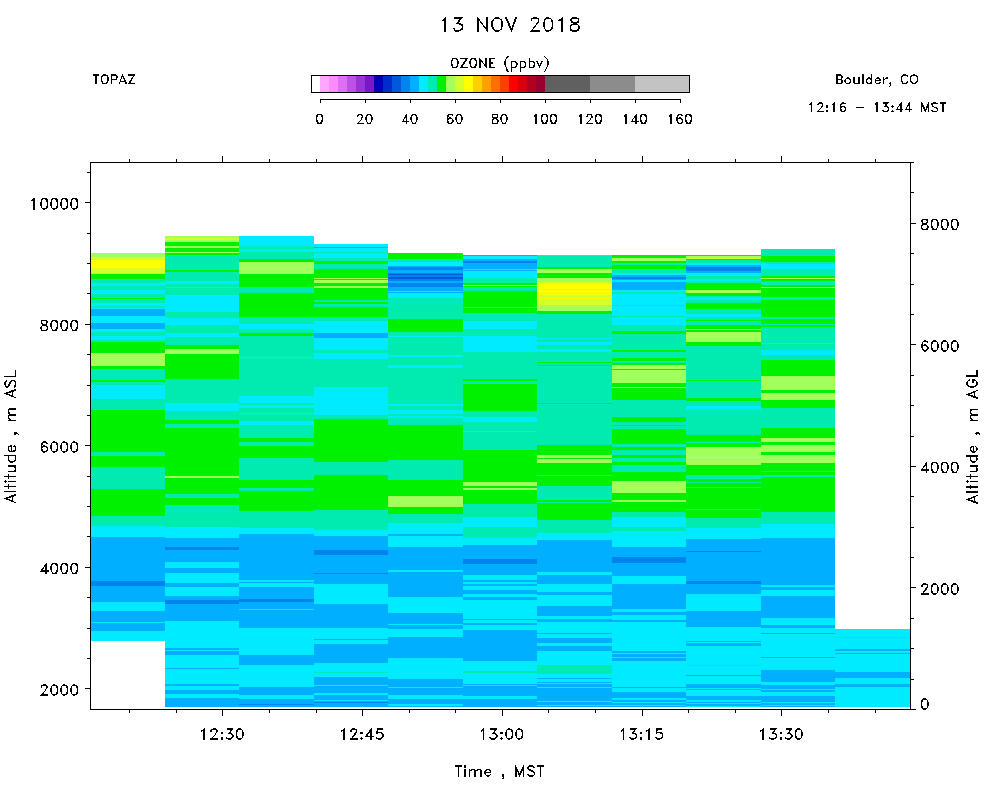The image size is (1000, 800).
Task: Click the short final cyan profile column after 13:30
Action: [872, 668]
